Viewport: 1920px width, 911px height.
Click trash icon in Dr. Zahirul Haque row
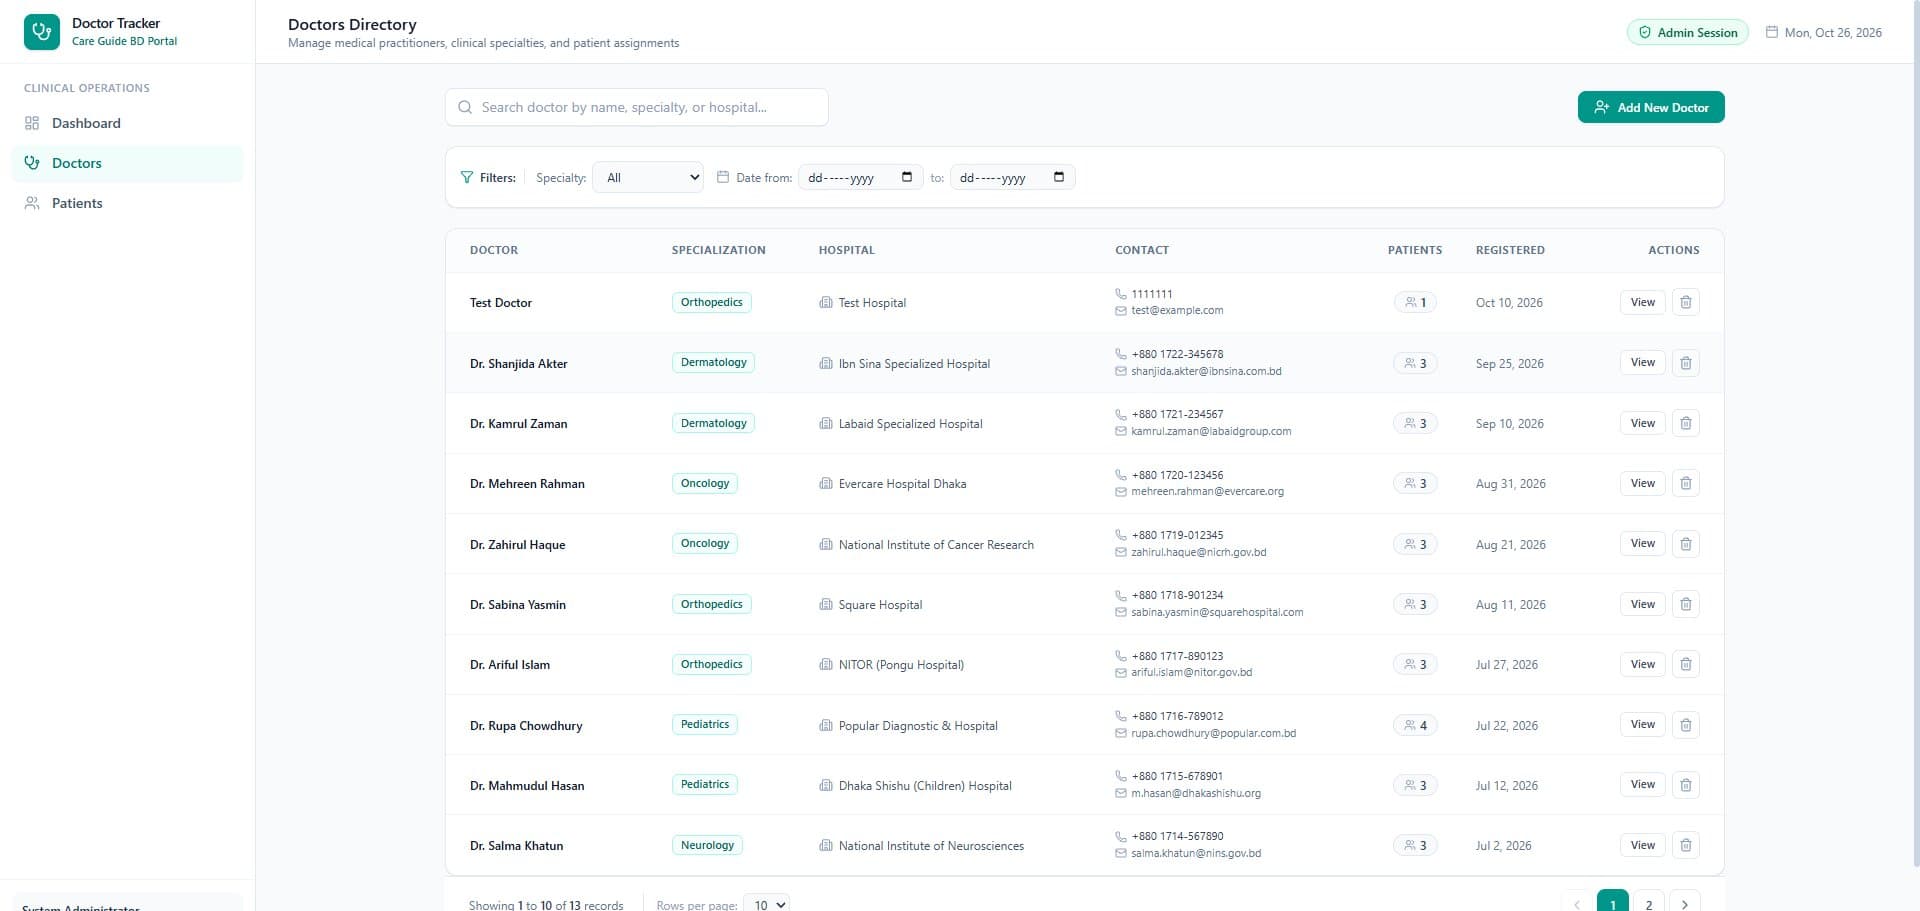[1685, 544]
